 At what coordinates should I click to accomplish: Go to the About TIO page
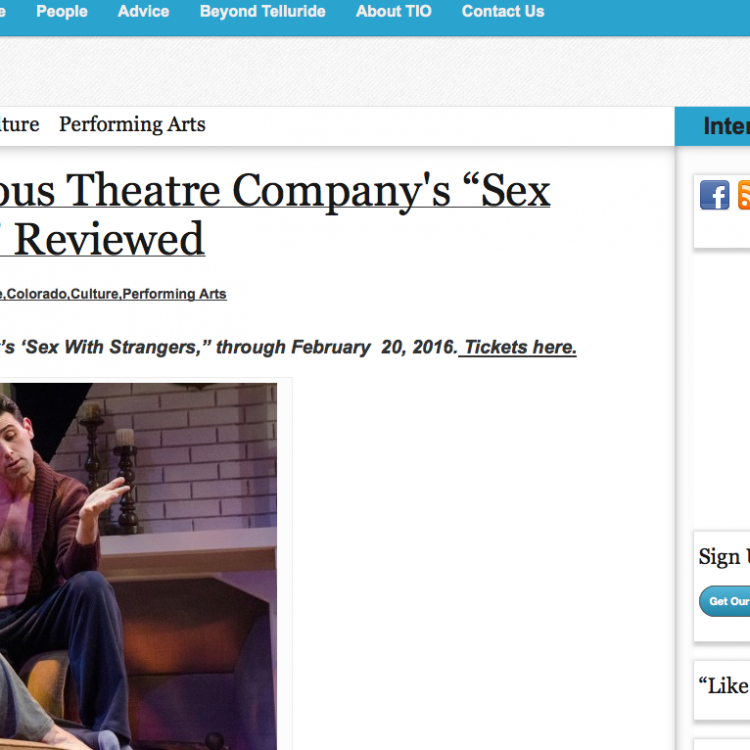pos(394,11)
